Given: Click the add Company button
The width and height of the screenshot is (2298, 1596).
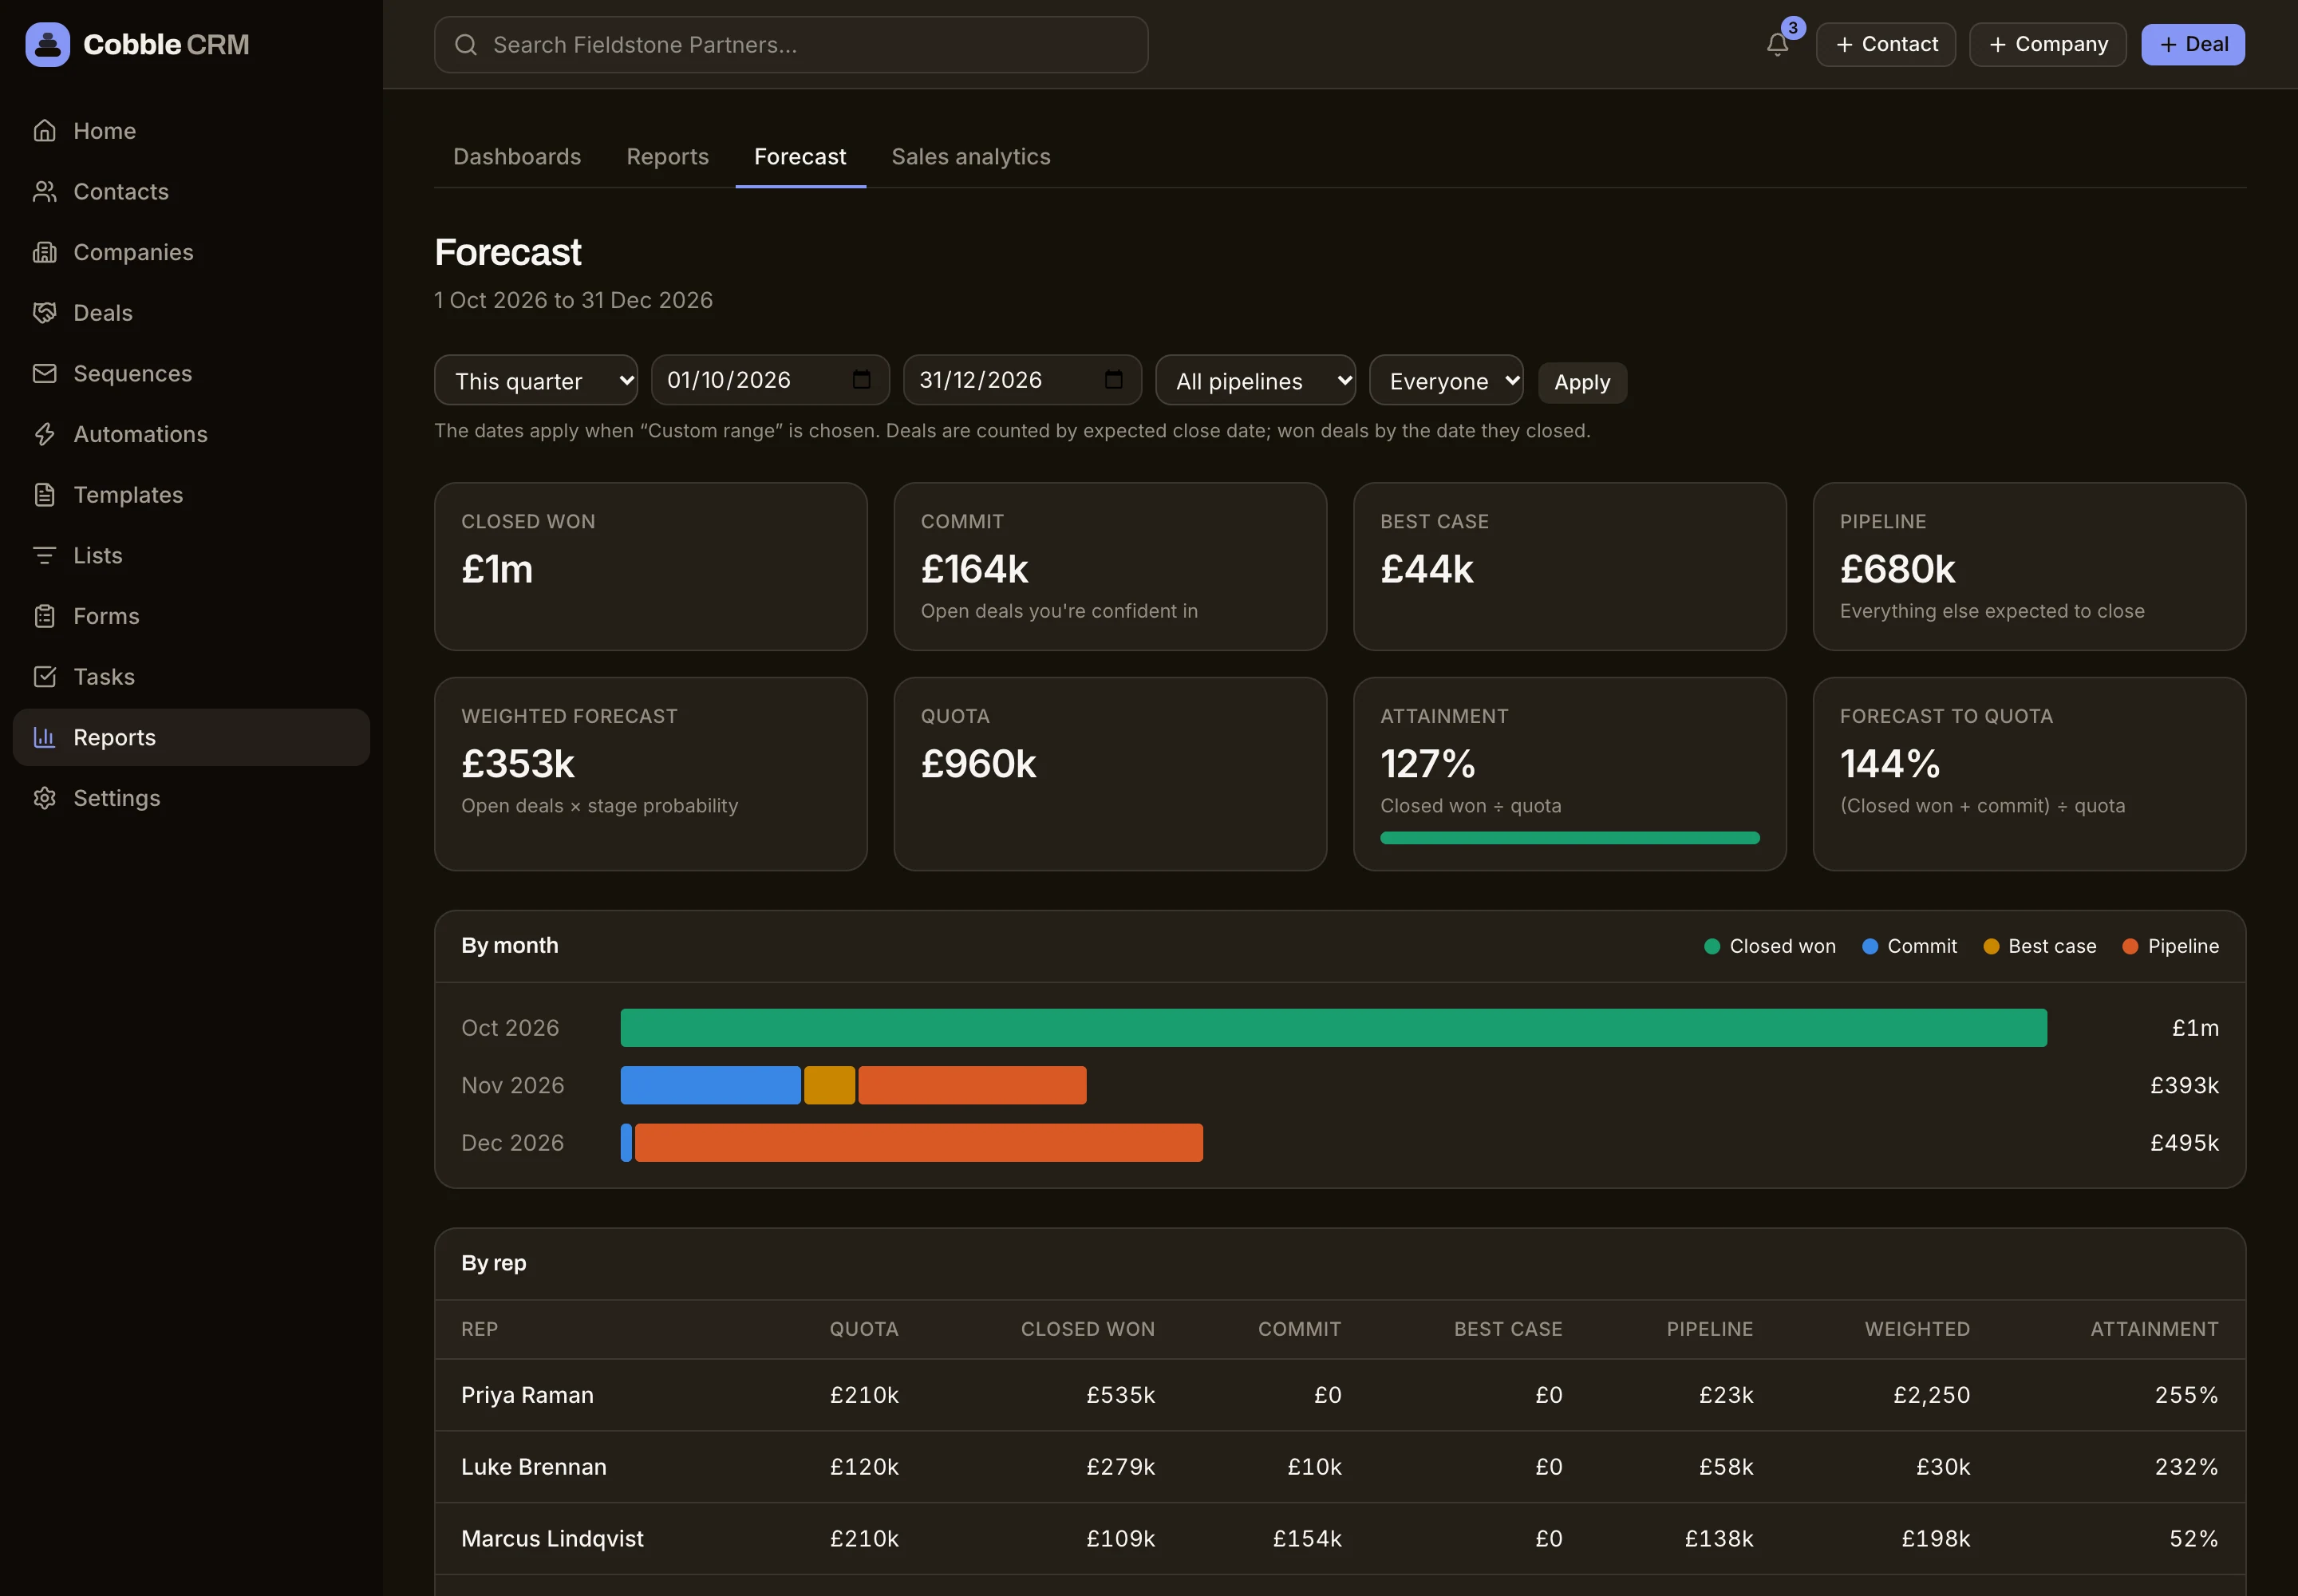Looking at the screenshot, I should click(x=2048, y=45).
